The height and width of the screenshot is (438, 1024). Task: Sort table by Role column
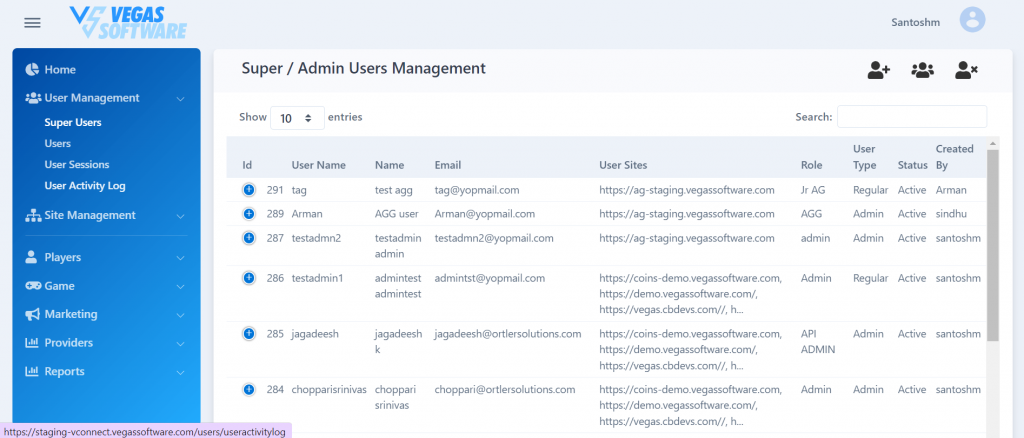coord(812,165)
